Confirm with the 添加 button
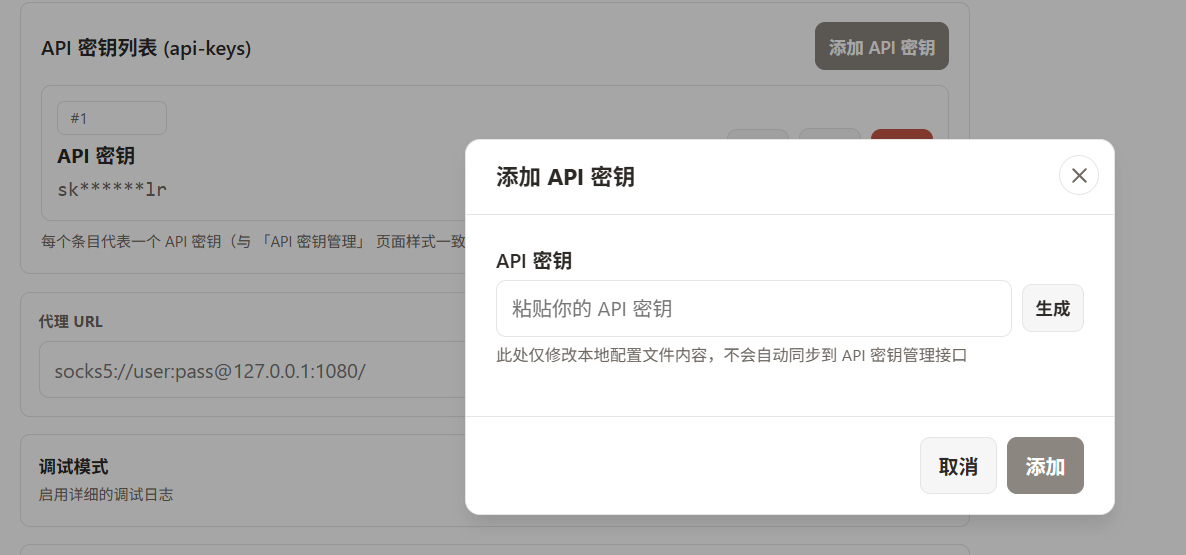1186x555 pixels. coord(1045,466)
